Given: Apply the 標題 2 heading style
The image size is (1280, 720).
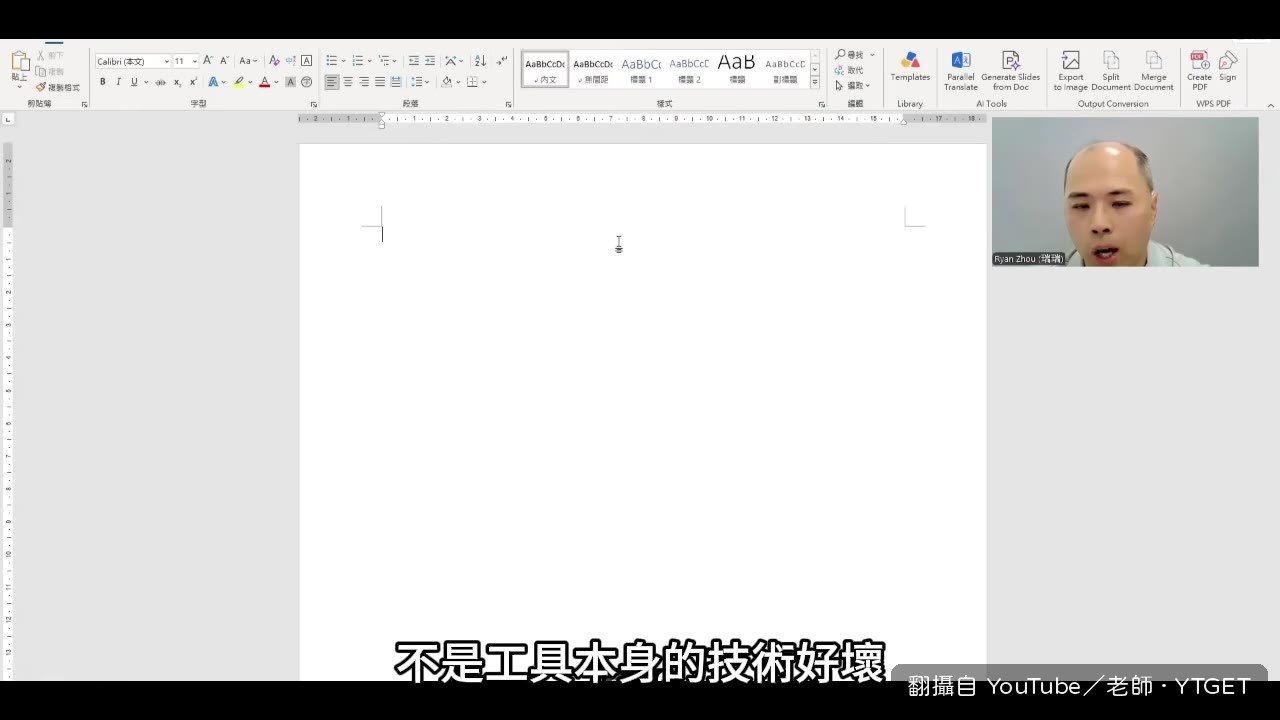Looking at the screenshot, I should (x=689, y=69).
